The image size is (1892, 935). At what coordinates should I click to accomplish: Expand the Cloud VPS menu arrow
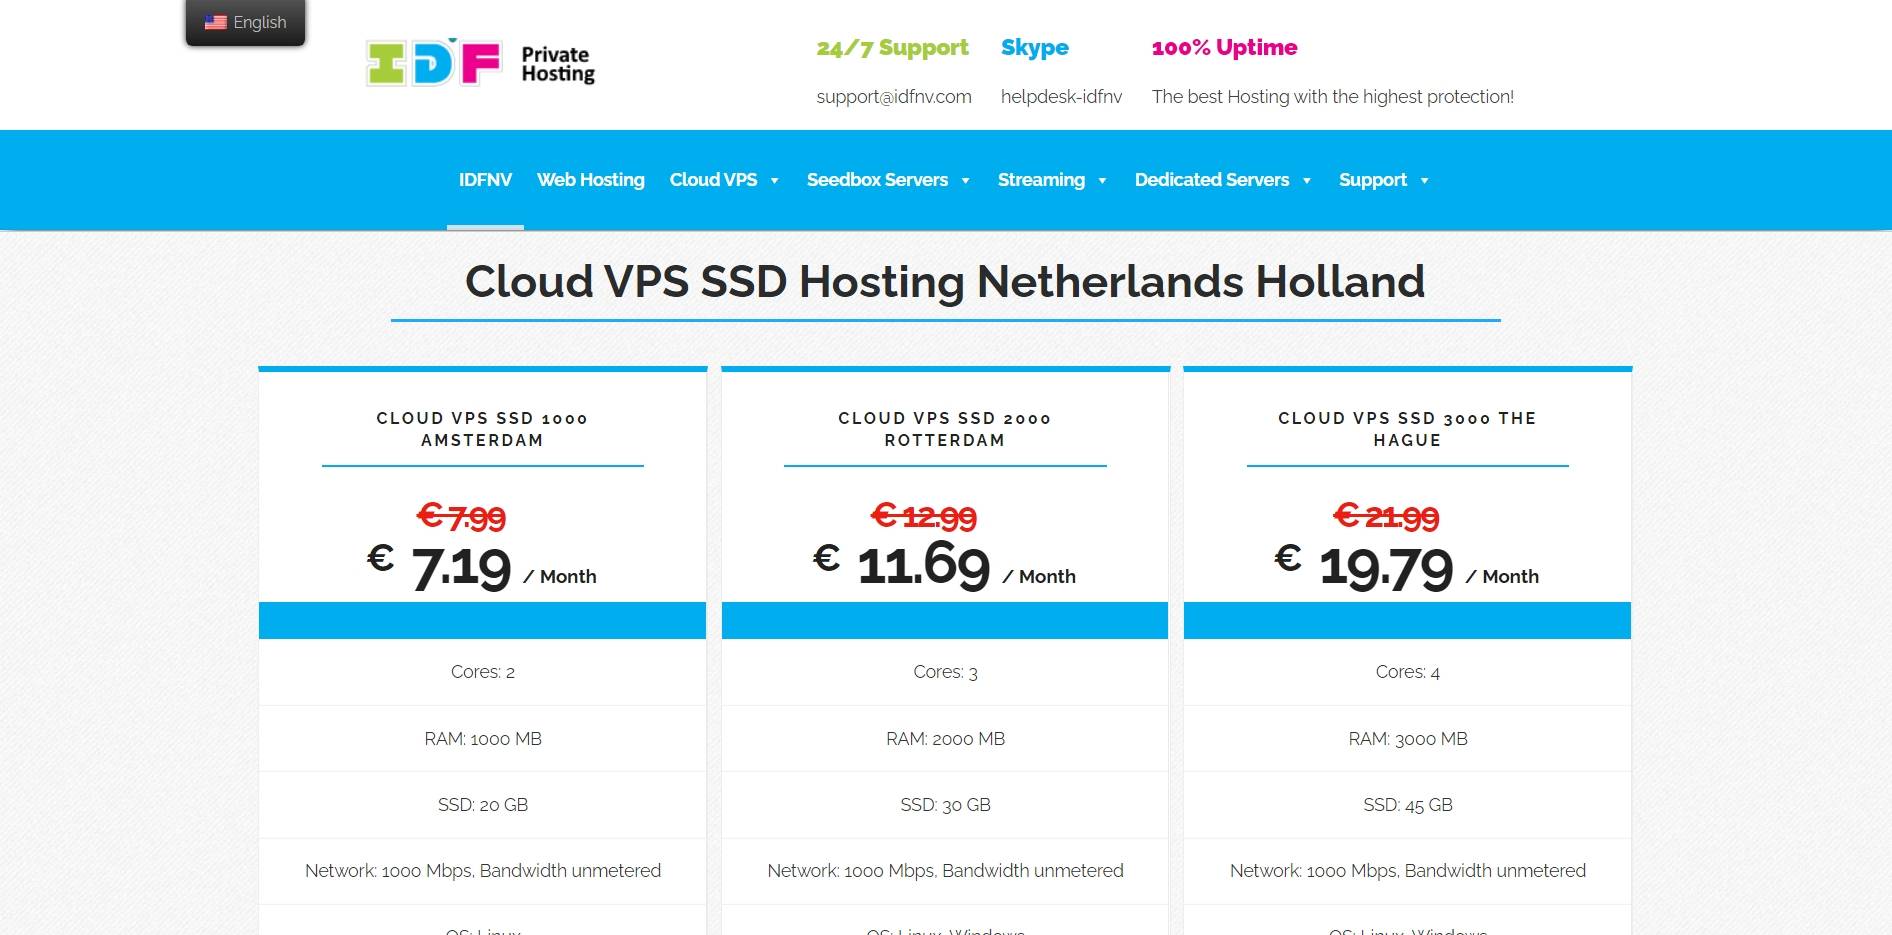coord(774,181)
